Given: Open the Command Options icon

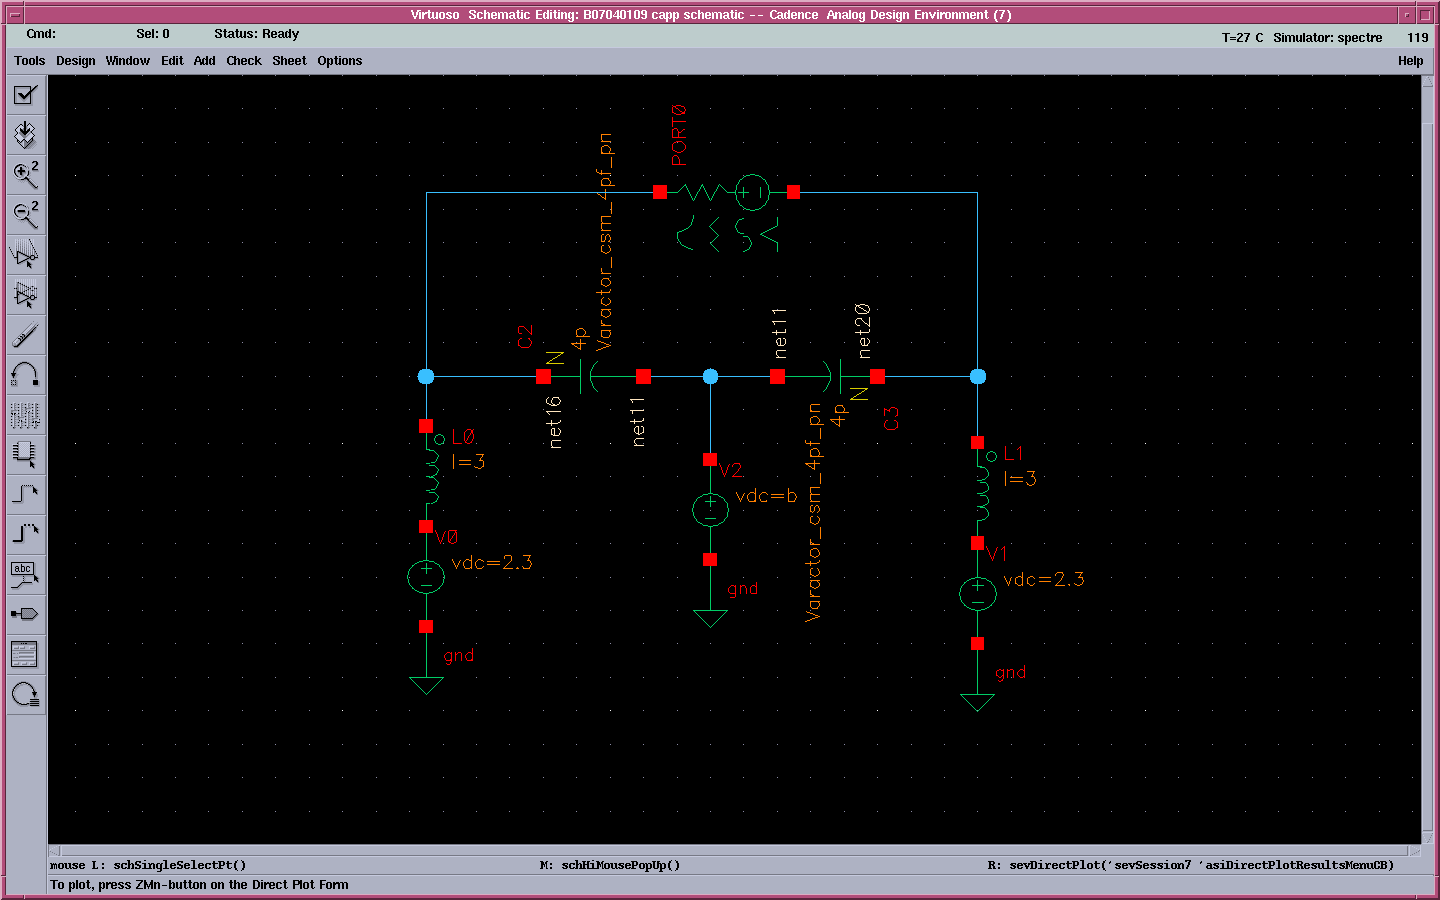Looking at the screenshot, I should [25, 655].
